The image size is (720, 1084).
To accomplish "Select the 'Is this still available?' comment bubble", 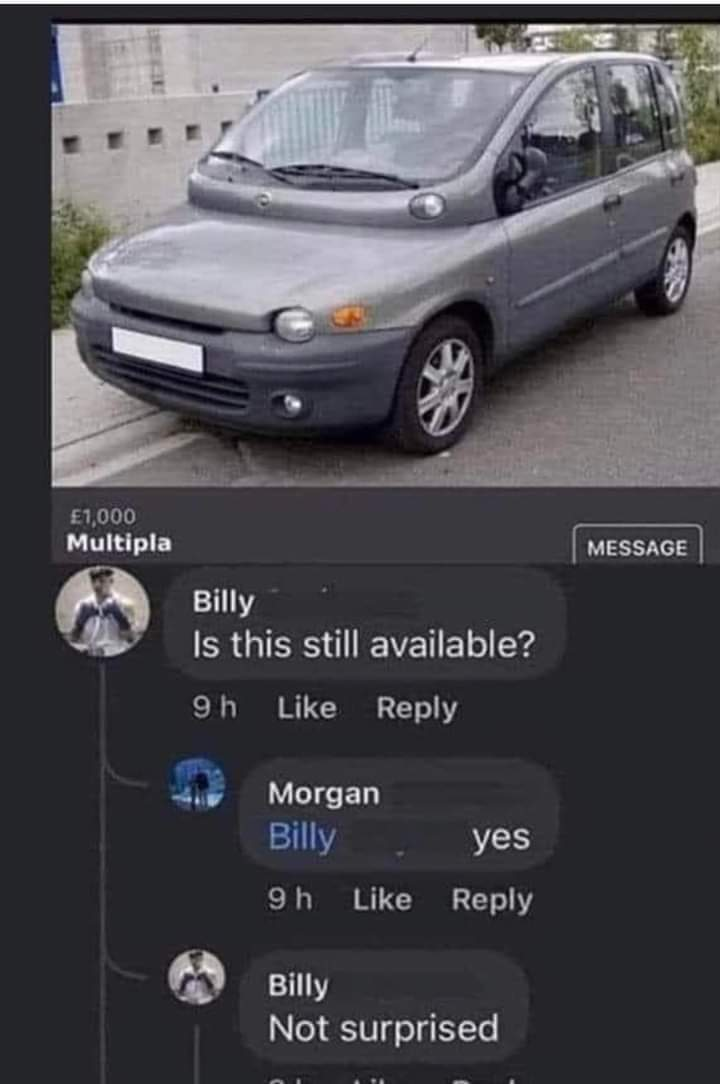I will tap(365, 622).
